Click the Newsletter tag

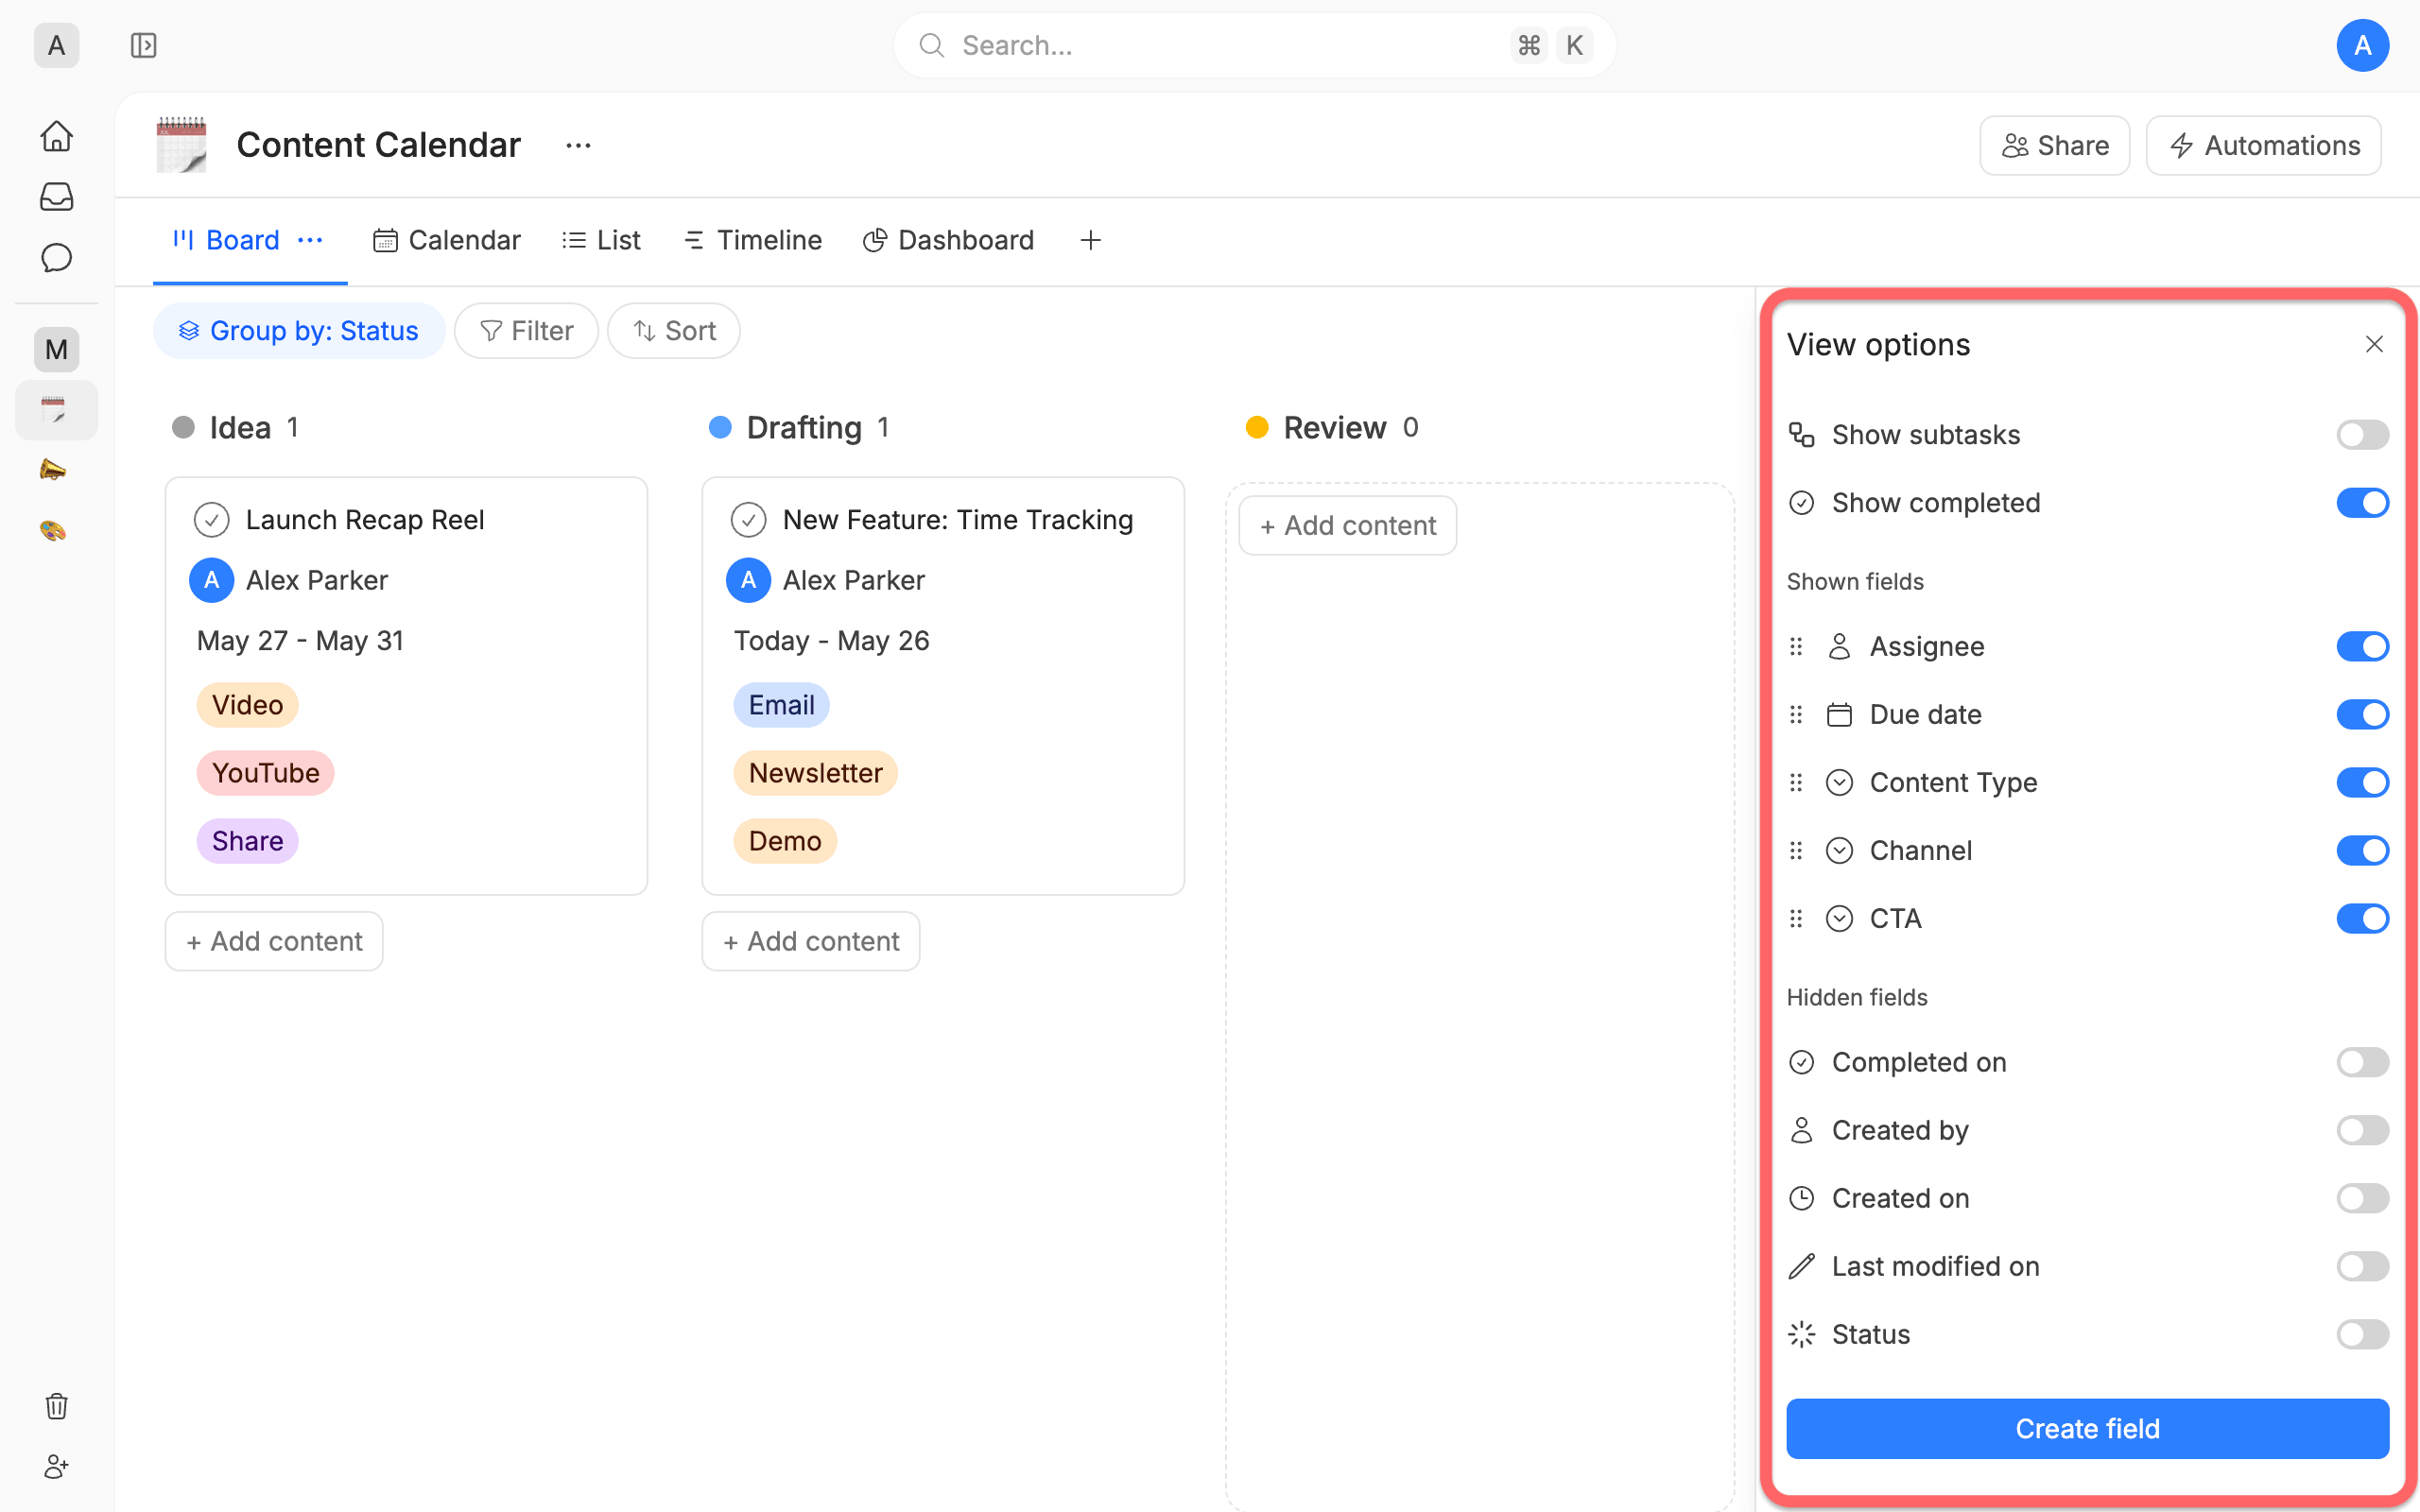point(815,774)
